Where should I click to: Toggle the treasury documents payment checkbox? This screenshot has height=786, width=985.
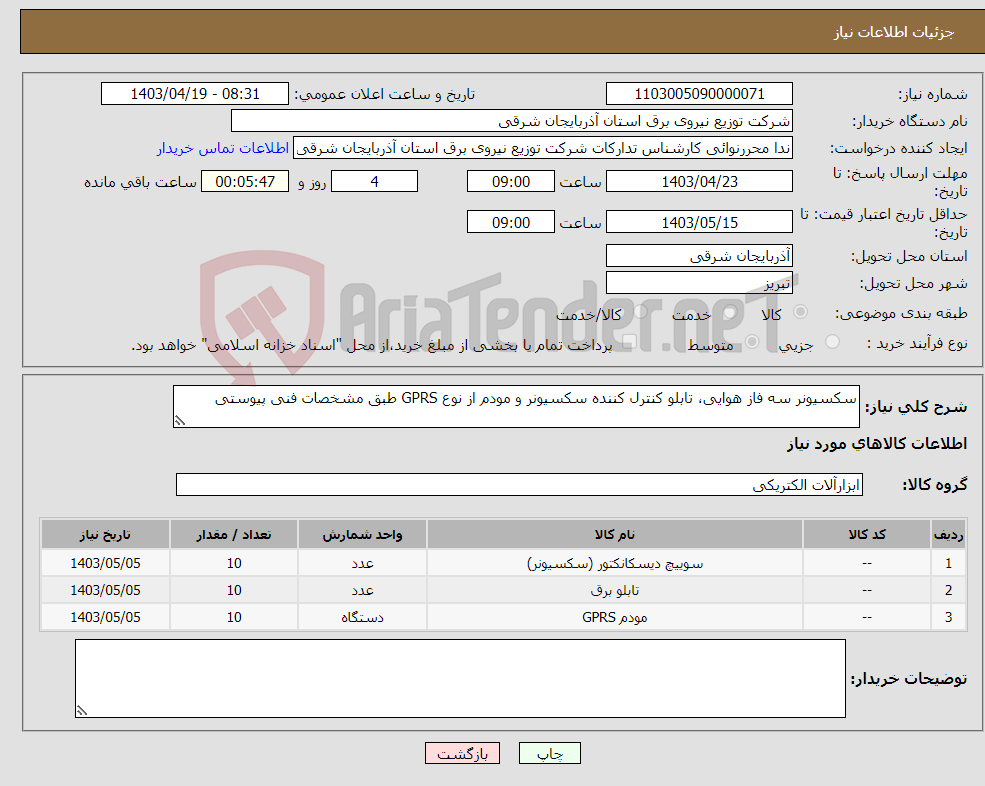[629, 342]
